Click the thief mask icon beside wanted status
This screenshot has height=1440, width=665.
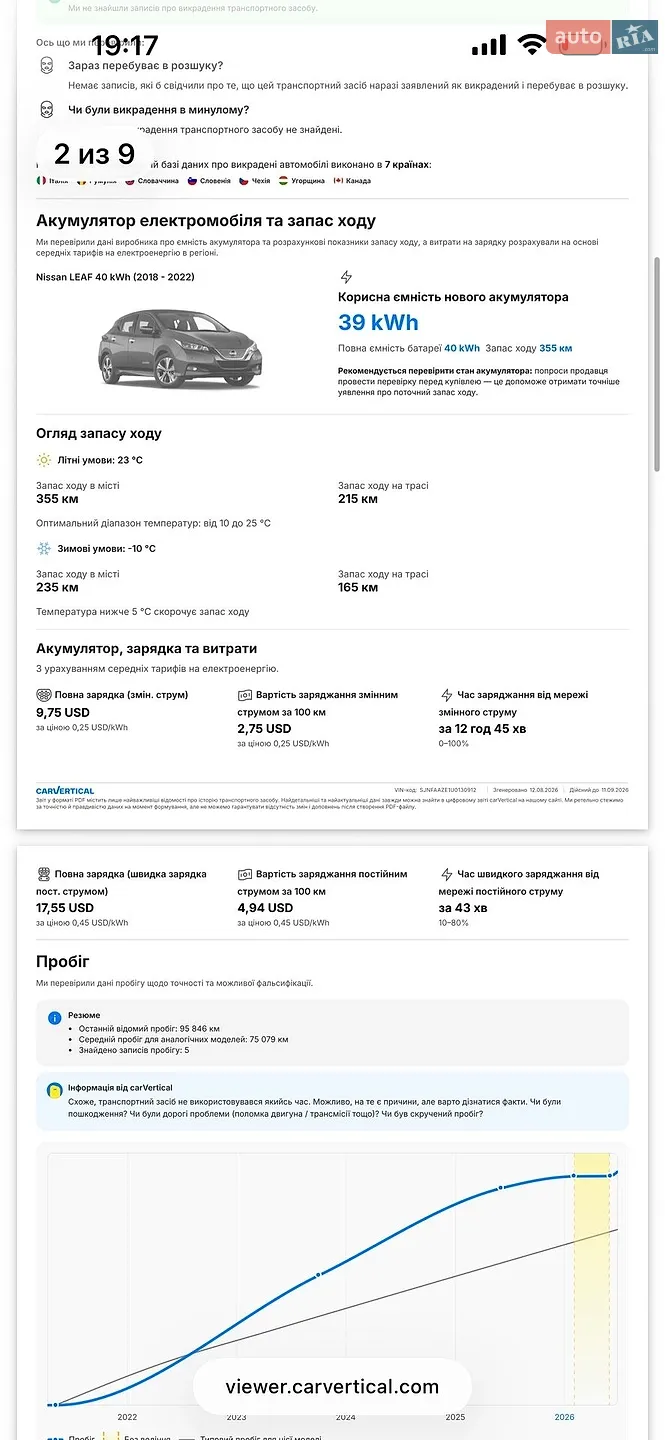tap(46, 66)
